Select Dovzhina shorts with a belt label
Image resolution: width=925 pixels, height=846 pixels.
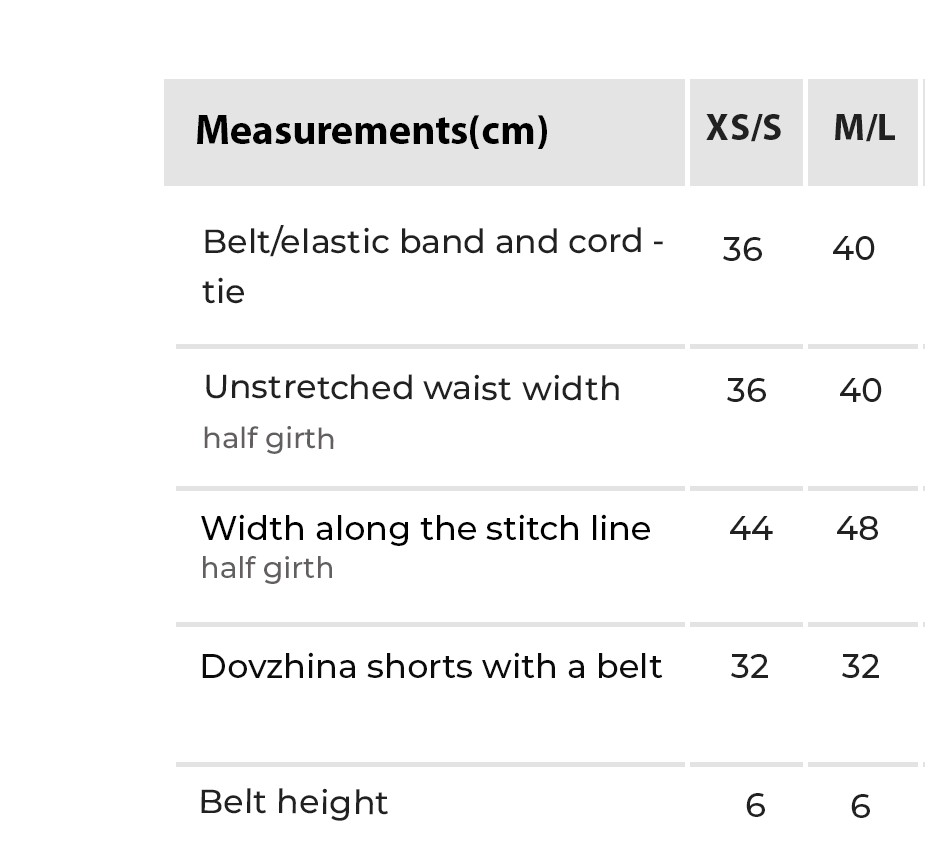(431, 667)
